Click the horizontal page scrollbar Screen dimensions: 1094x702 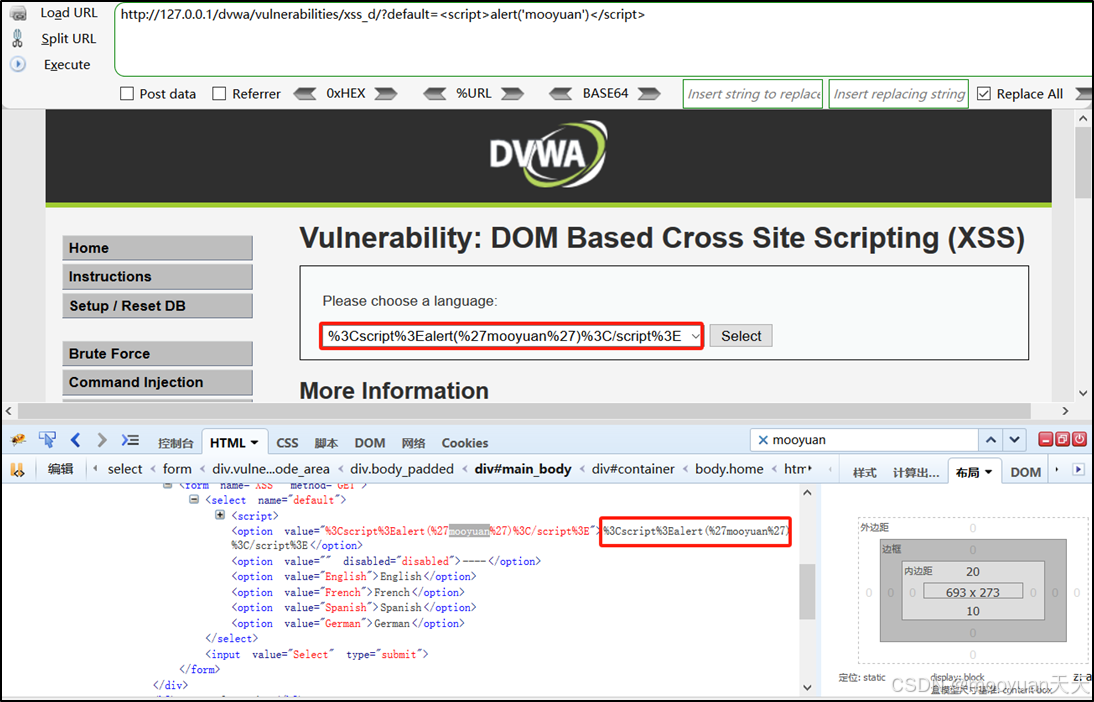[x=525, y=410]
